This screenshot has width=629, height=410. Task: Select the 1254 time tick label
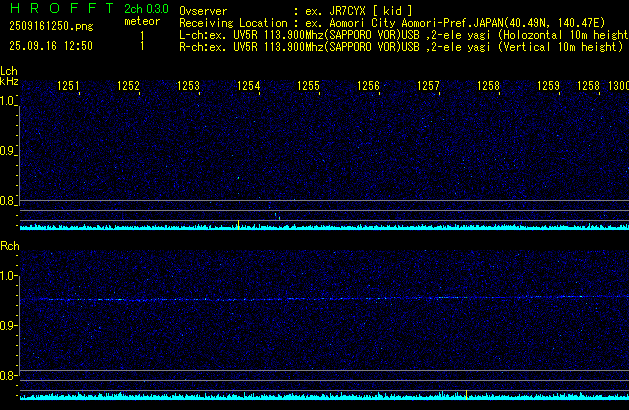coord(248,86)
